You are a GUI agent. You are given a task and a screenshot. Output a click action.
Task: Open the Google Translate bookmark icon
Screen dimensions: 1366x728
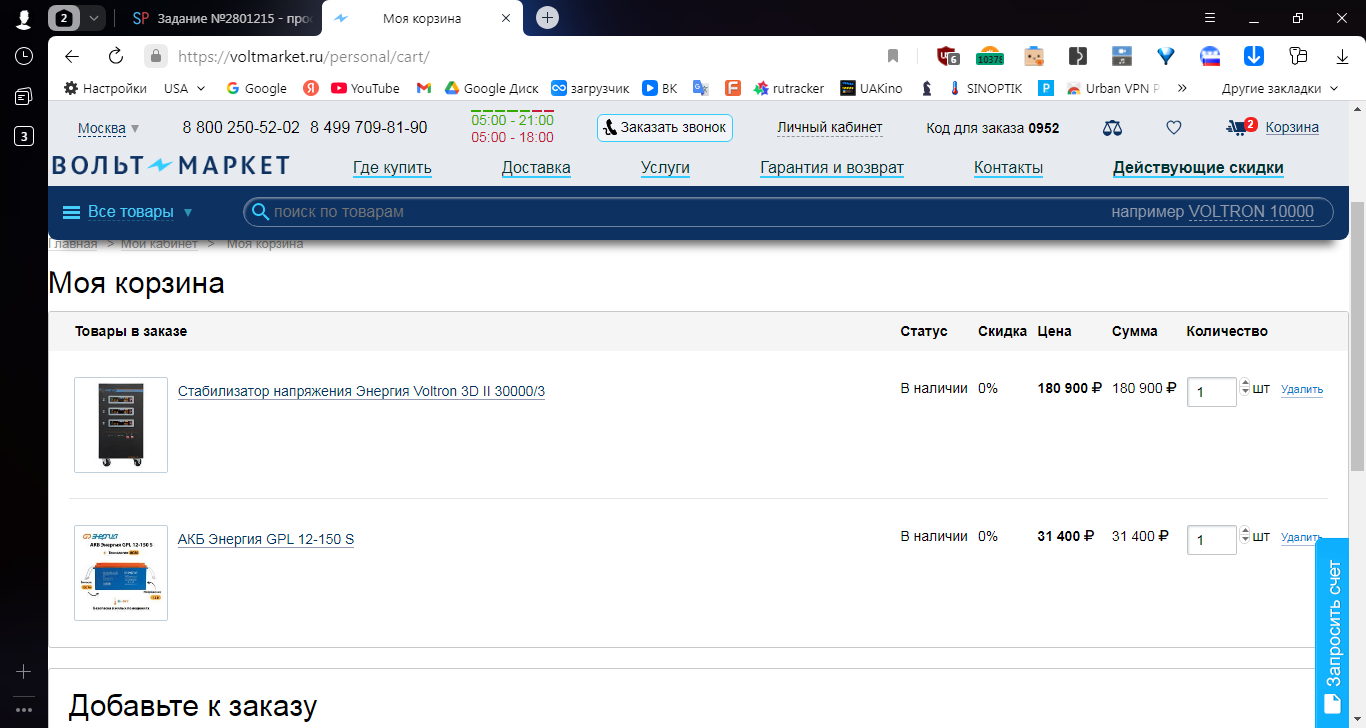click(x=701, y=88)
